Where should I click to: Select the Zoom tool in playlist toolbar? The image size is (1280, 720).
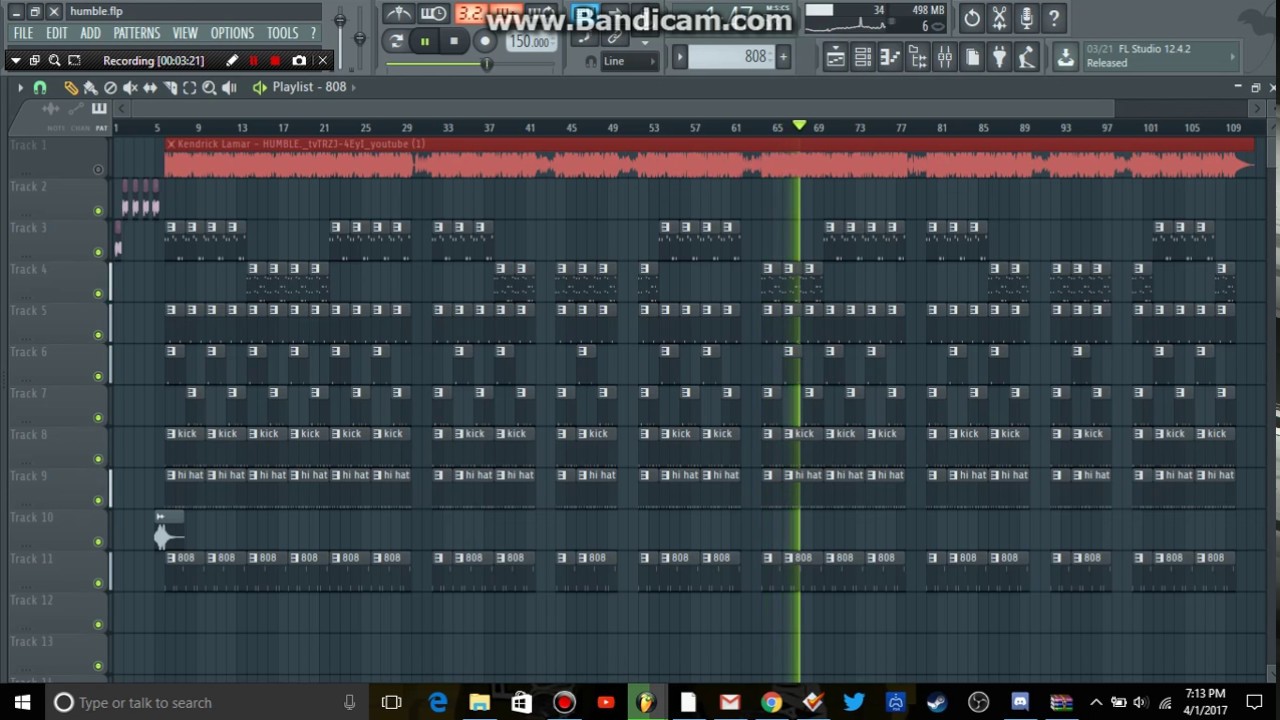209,88
